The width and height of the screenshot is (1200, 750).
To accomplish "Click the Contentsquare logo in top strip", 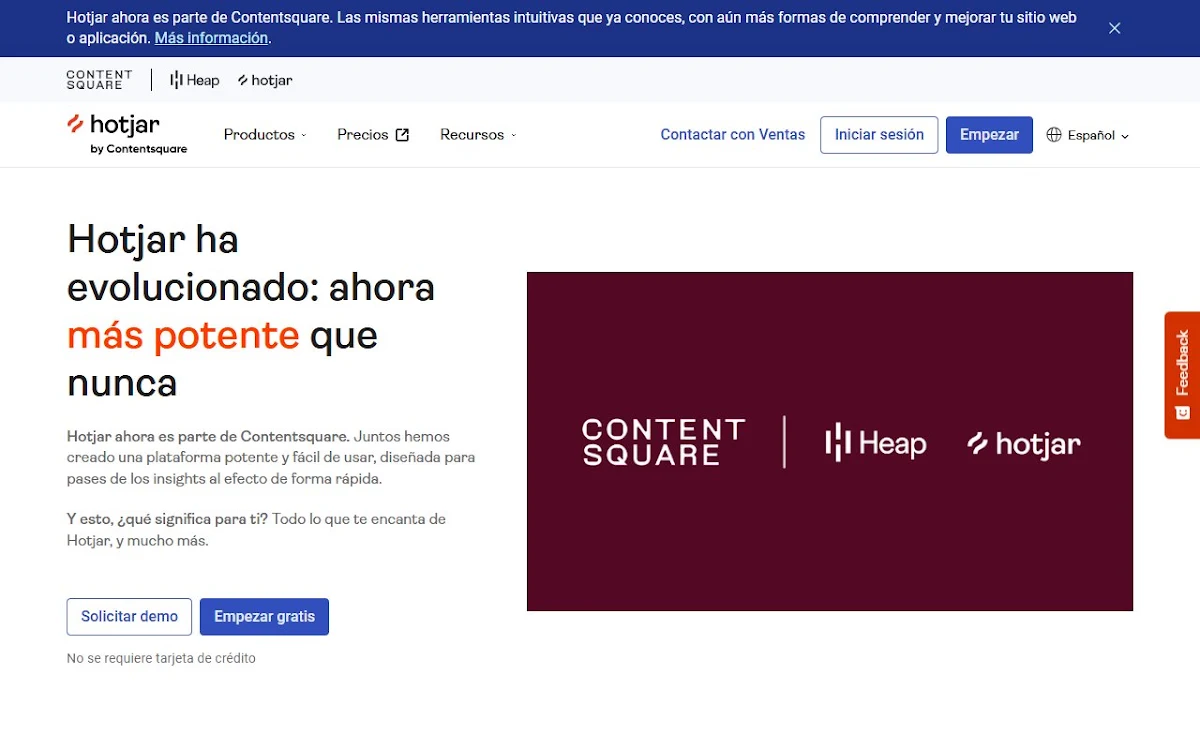I will click(99, 80).
